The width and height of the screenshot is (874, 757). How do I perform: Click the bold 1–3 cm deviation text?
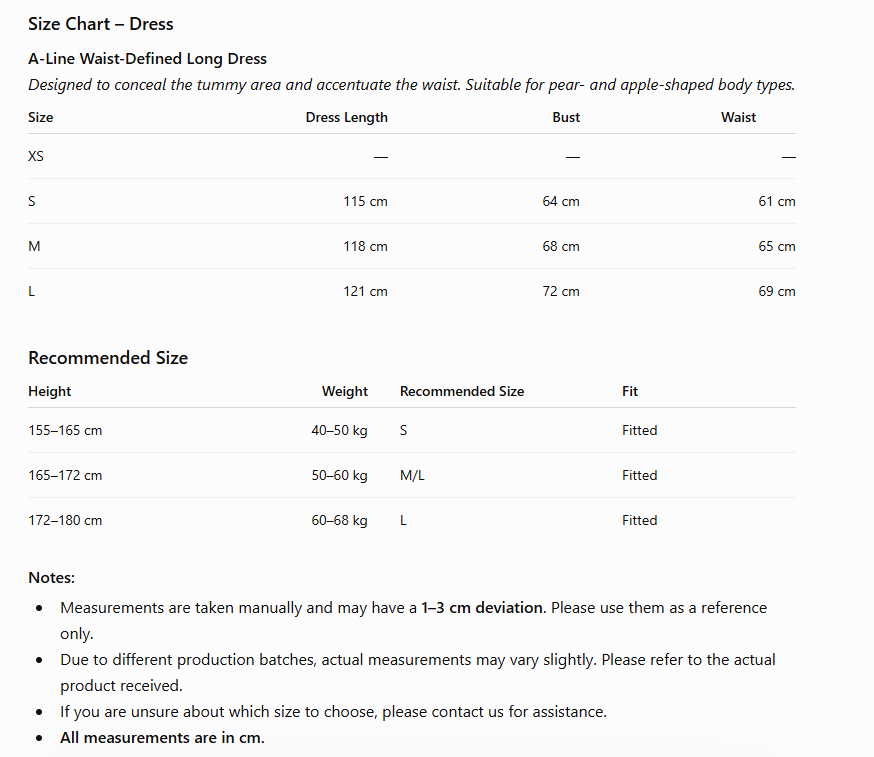tap(482, 608)
